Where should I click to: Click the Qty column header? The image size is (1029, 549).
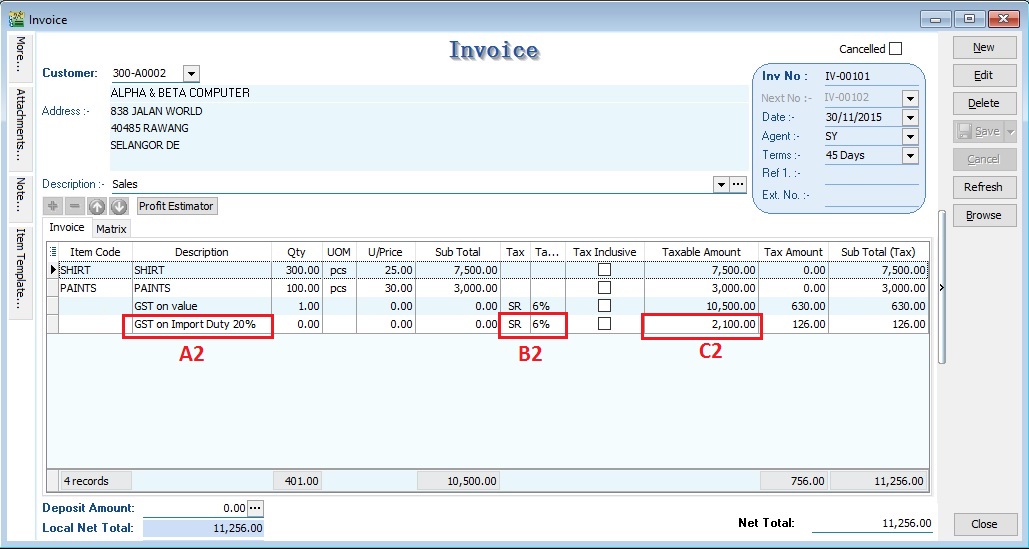(297, 252)
